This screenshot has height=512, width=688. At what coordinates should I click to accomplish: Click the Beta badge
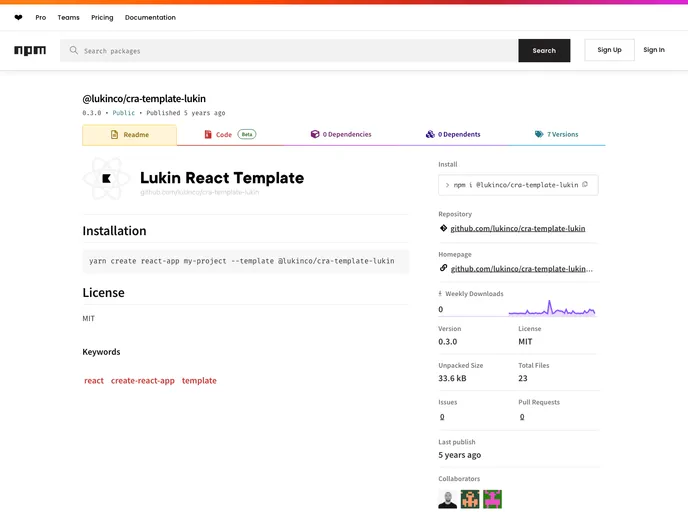click(247, 134)
